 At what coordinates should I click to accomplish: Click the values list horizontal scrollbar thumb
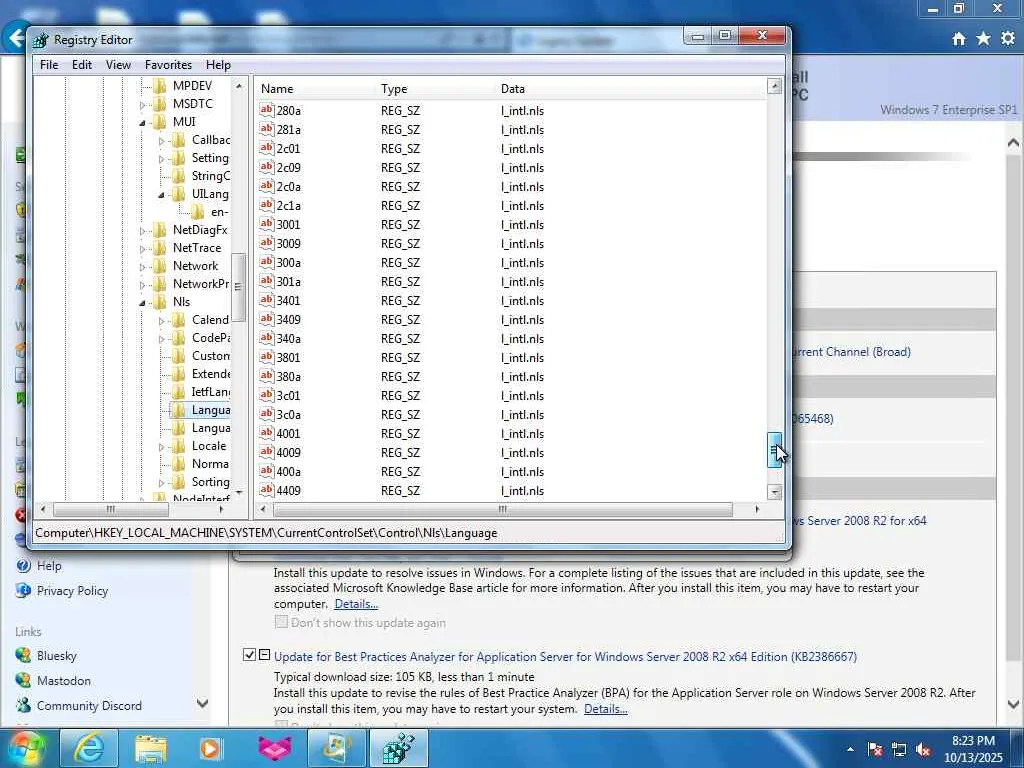coord(502,509)
